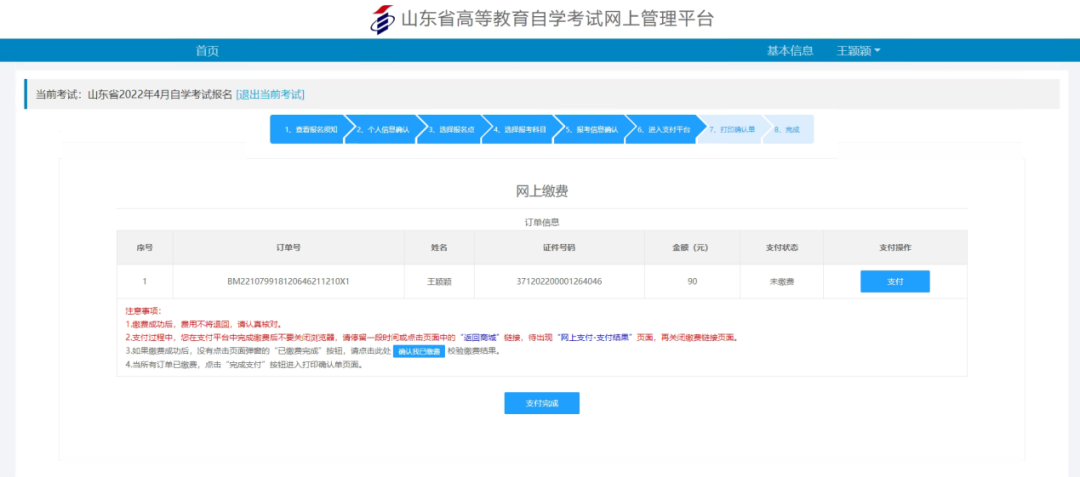Screen dimensions: 1080x477
Task: Click the note line starting with 1.缴费成功后
Action: click(x=202, y=324)
